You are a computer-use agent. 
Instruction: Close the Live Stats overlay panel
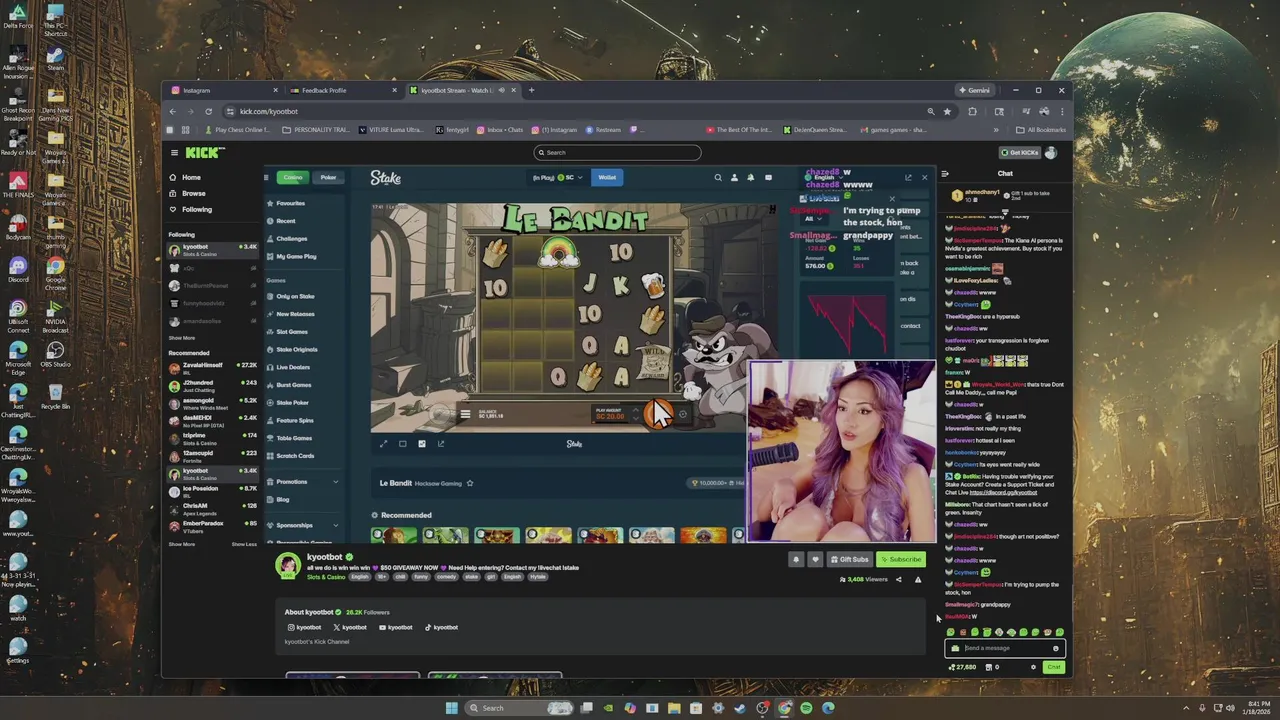coord(892,199)
